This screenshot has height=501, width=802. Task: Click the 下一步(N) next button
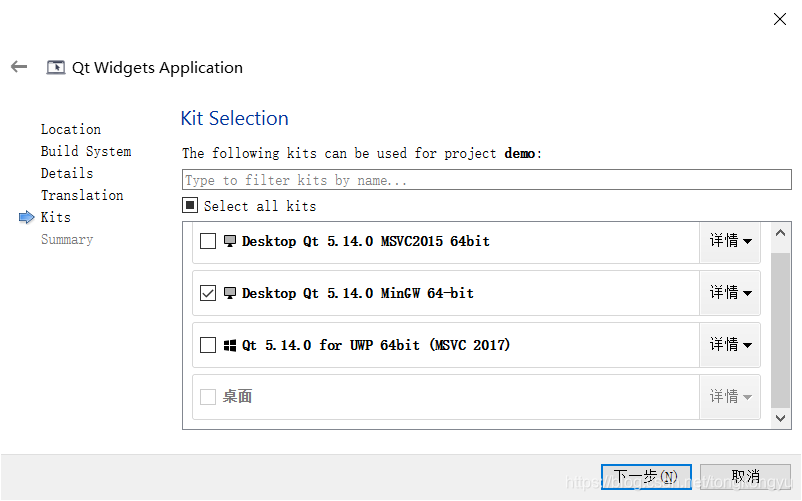[646, 476]
